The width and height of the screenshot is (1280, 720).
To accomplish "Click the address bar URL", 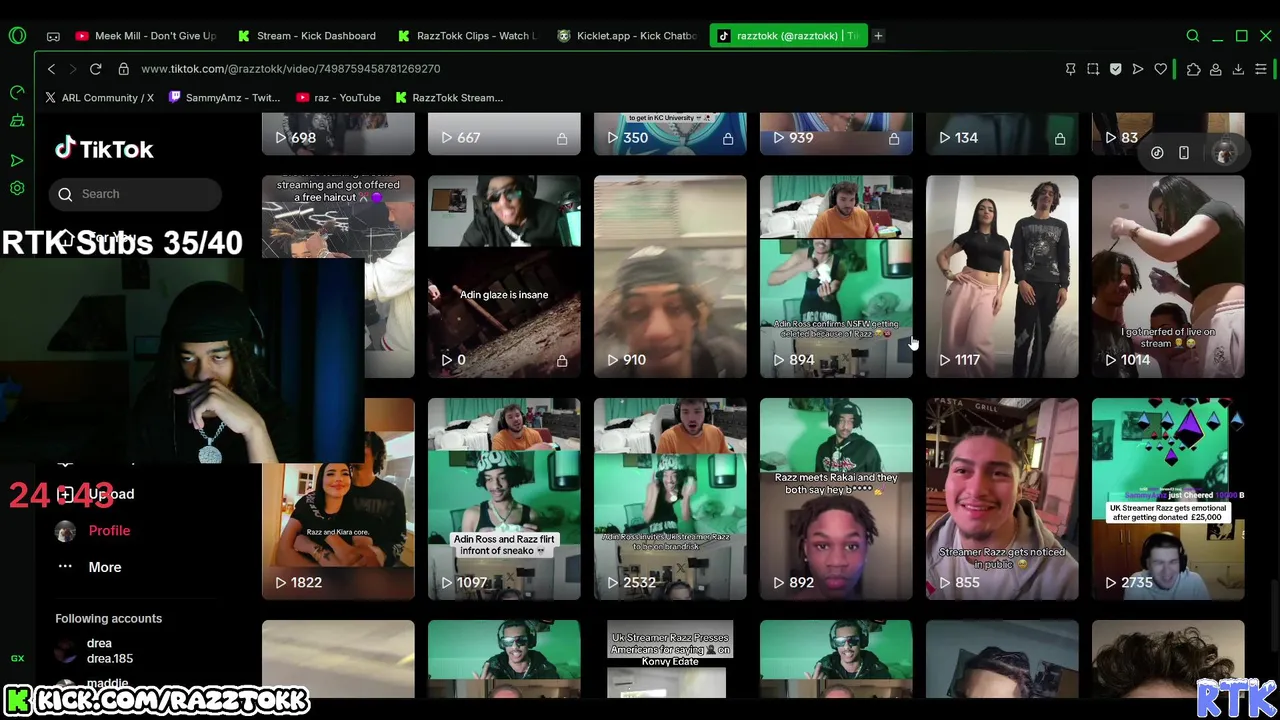I will tap(291, 69).
